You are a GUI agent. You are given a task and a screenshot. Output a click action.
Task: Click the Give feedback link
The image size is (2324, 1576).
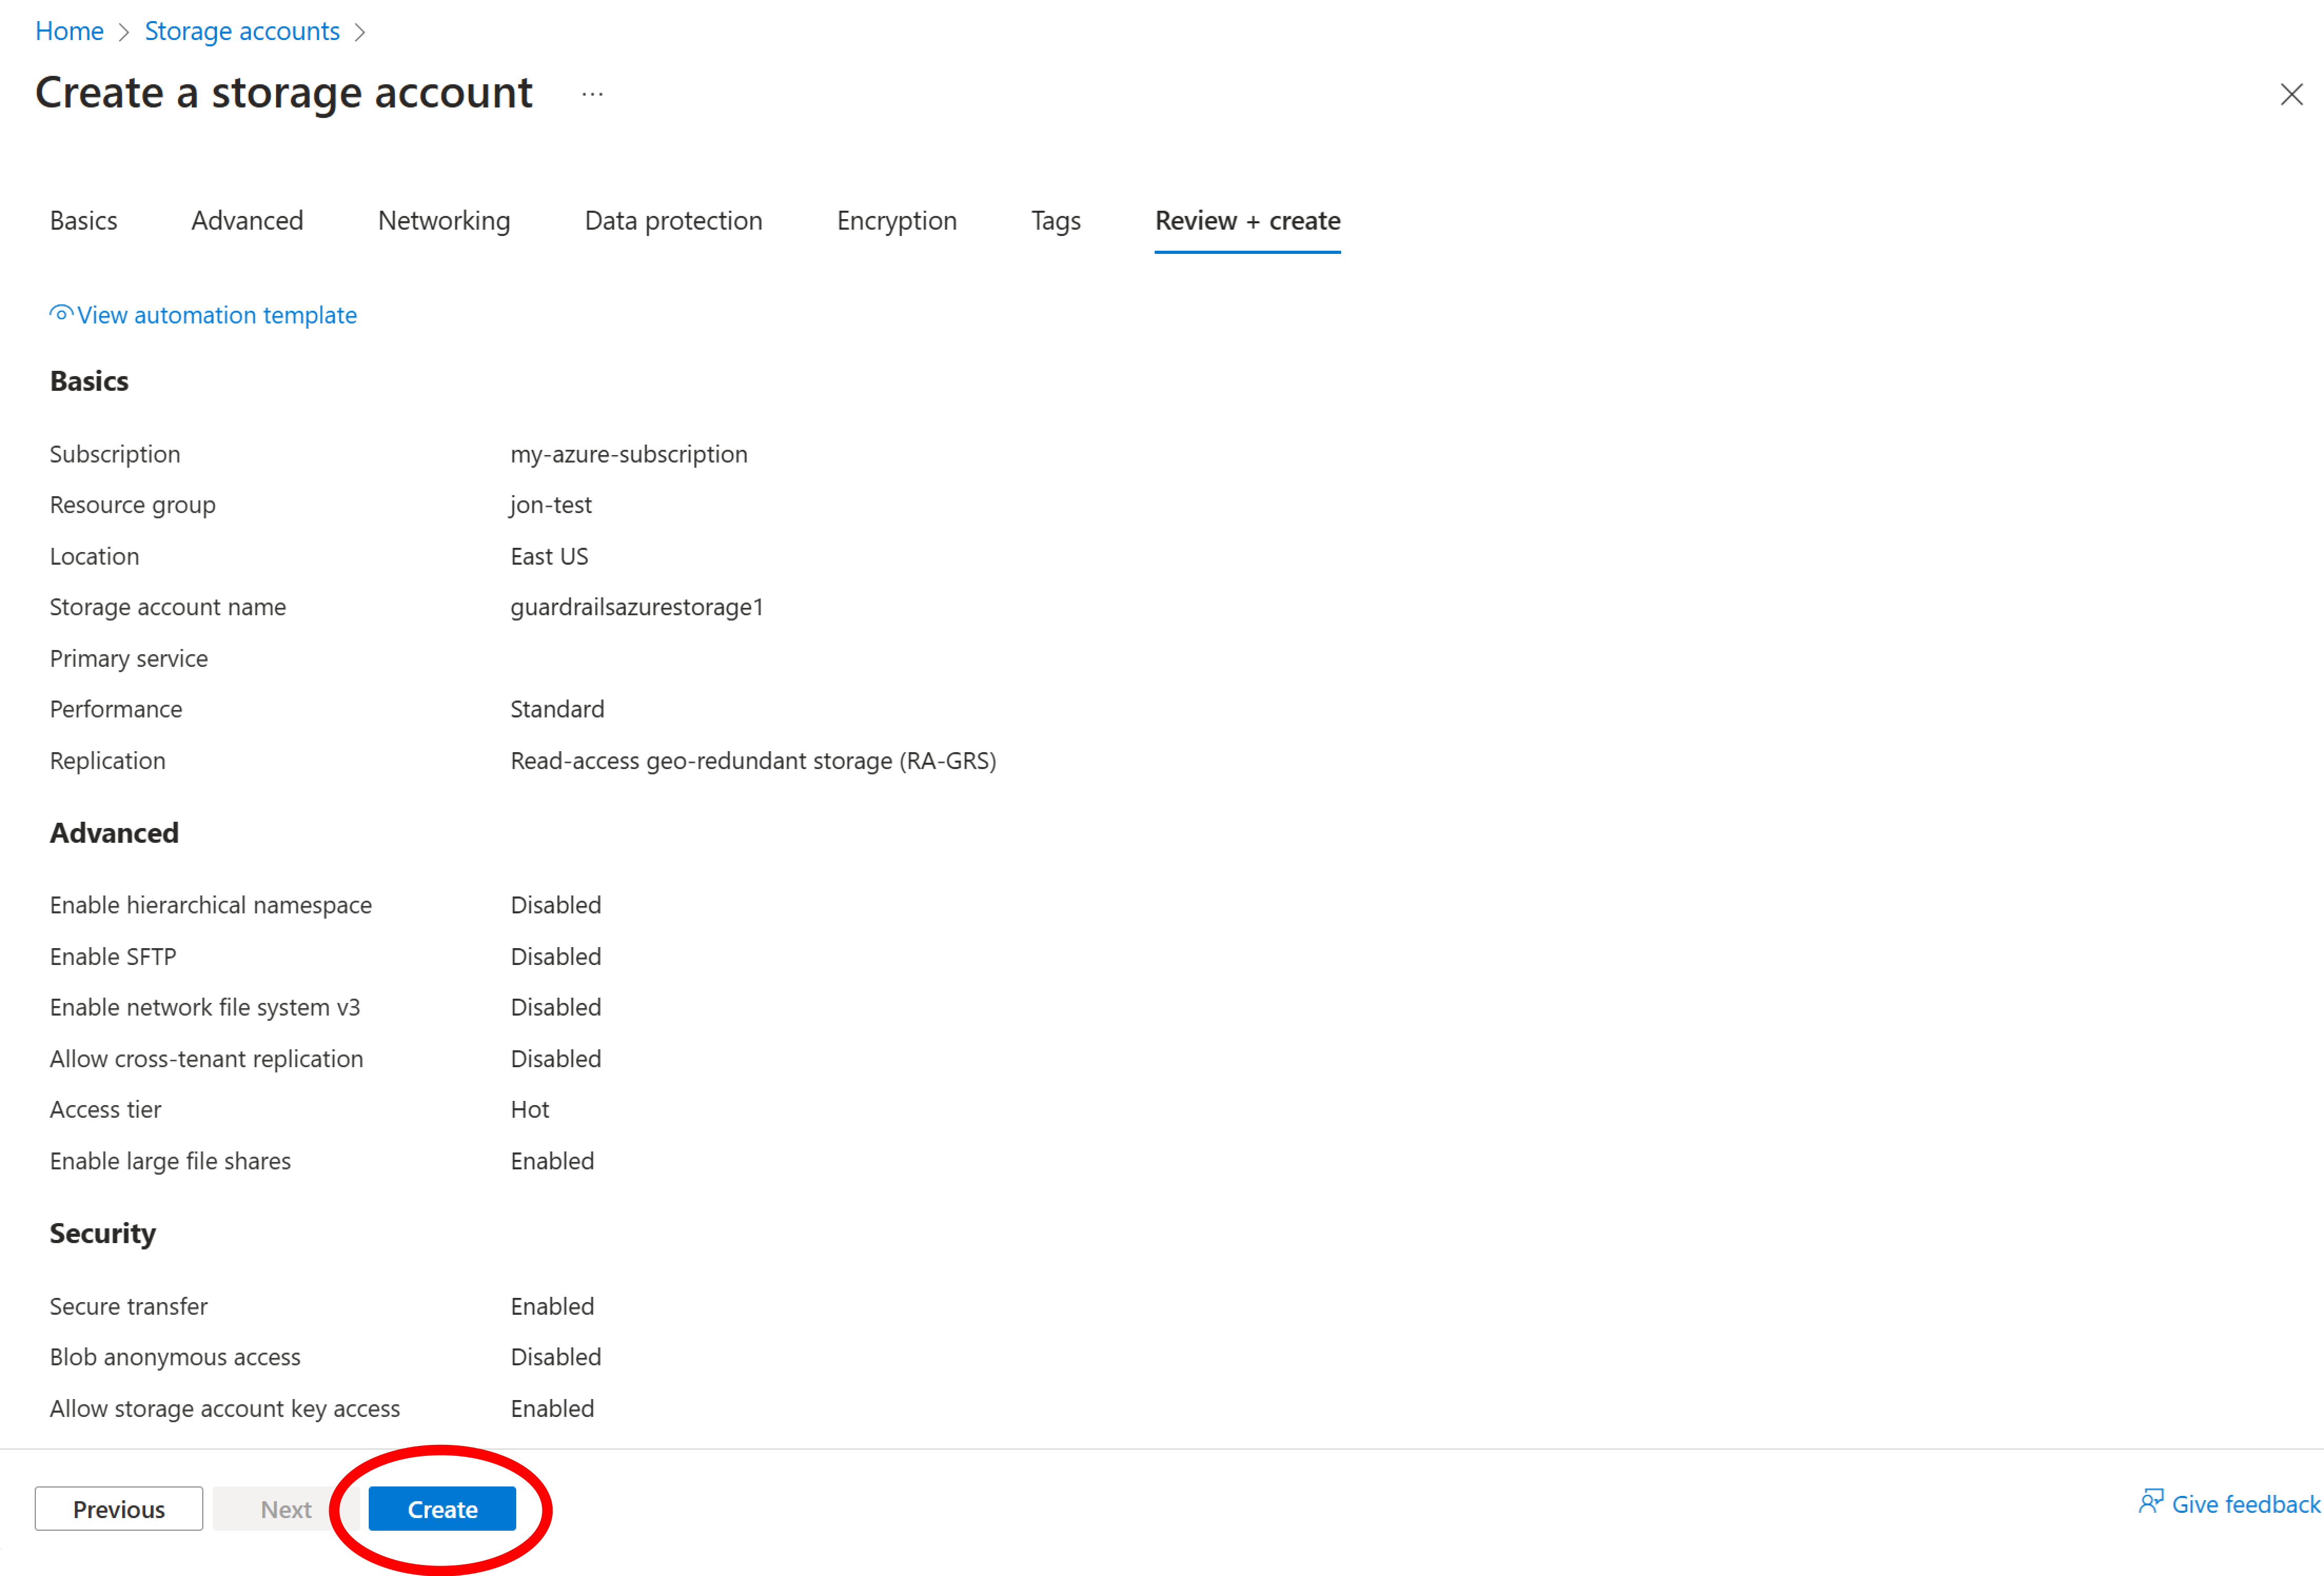pos(2245,1503)
